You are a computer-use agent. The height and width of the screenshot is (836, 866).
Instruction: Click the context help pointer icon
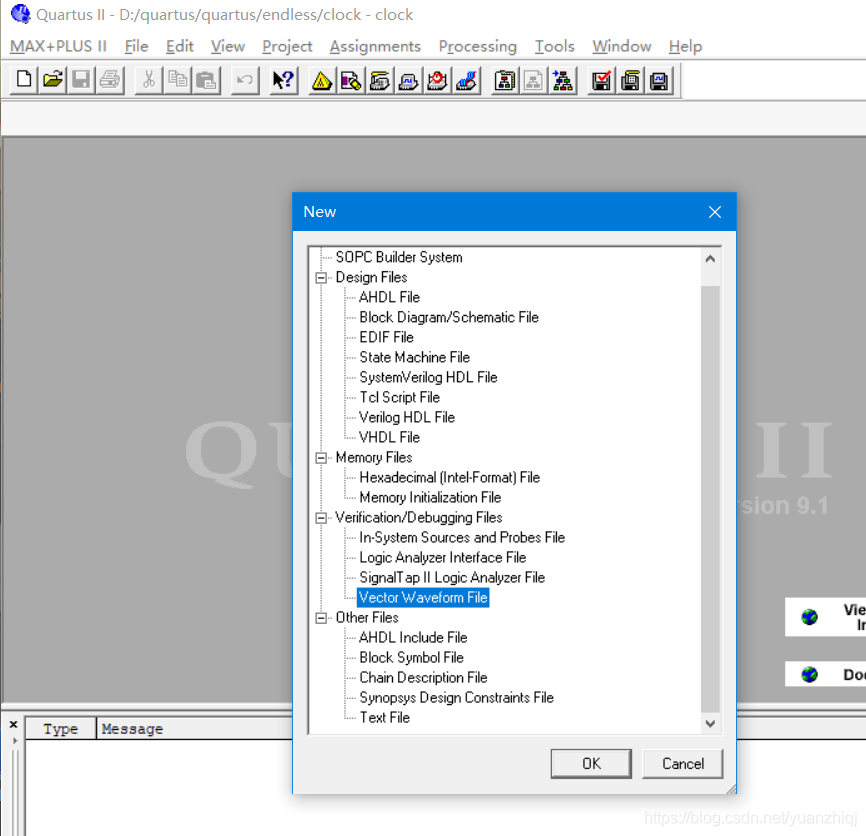click(x=283, y=80)
